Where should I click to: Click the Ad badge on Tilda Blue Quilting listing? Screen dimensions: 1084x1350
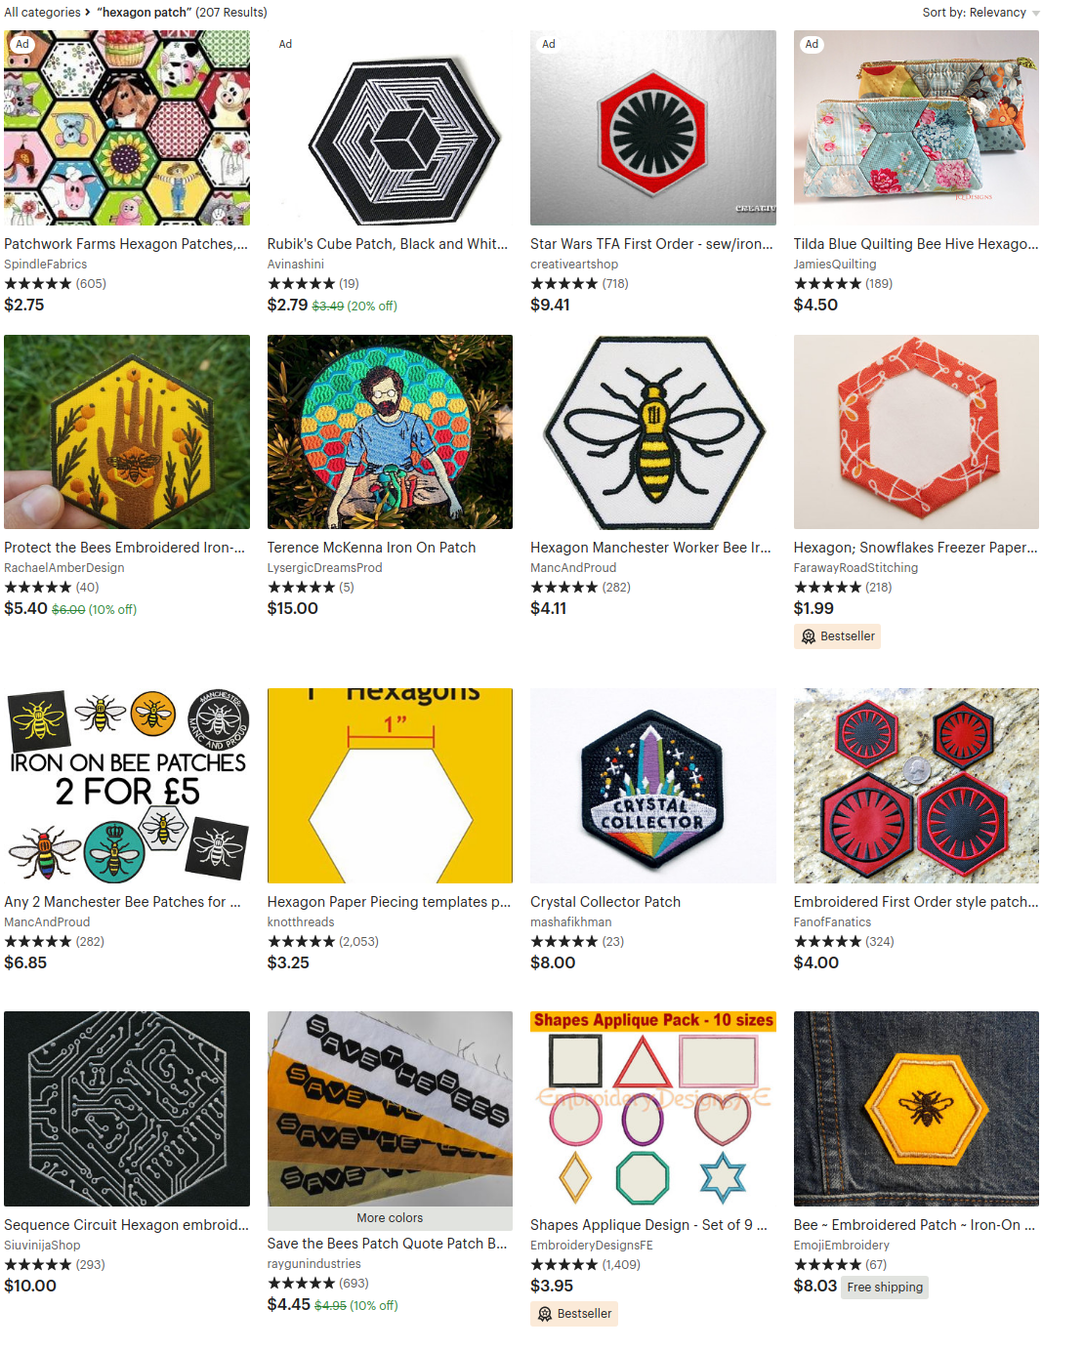tap(812, 44)
